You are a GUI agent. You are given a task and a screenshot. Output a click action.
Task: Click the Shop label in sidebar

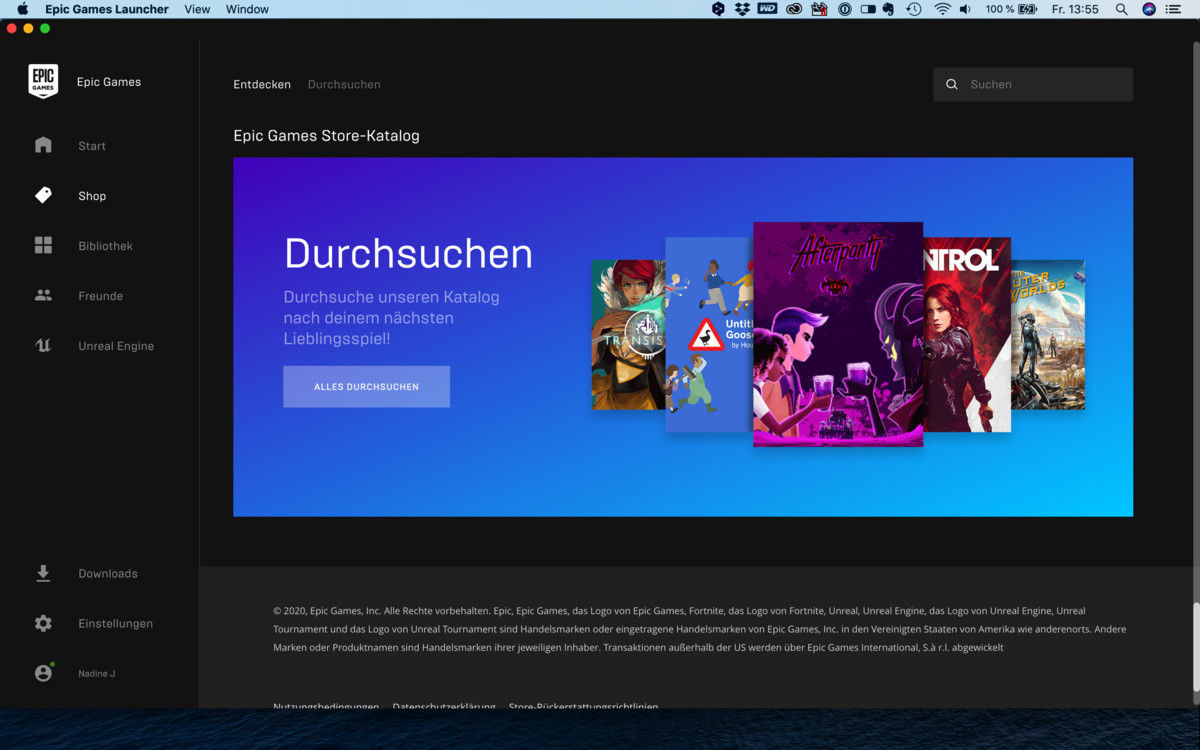[92, 196]
